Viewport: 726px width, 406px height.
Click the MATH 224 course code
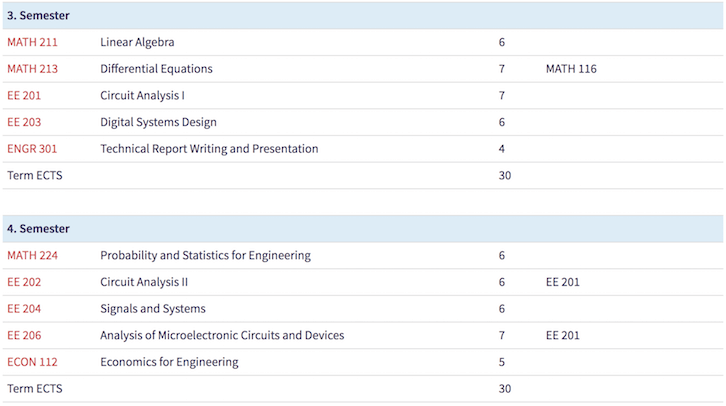pyautogui.click(x=32, y=255)
